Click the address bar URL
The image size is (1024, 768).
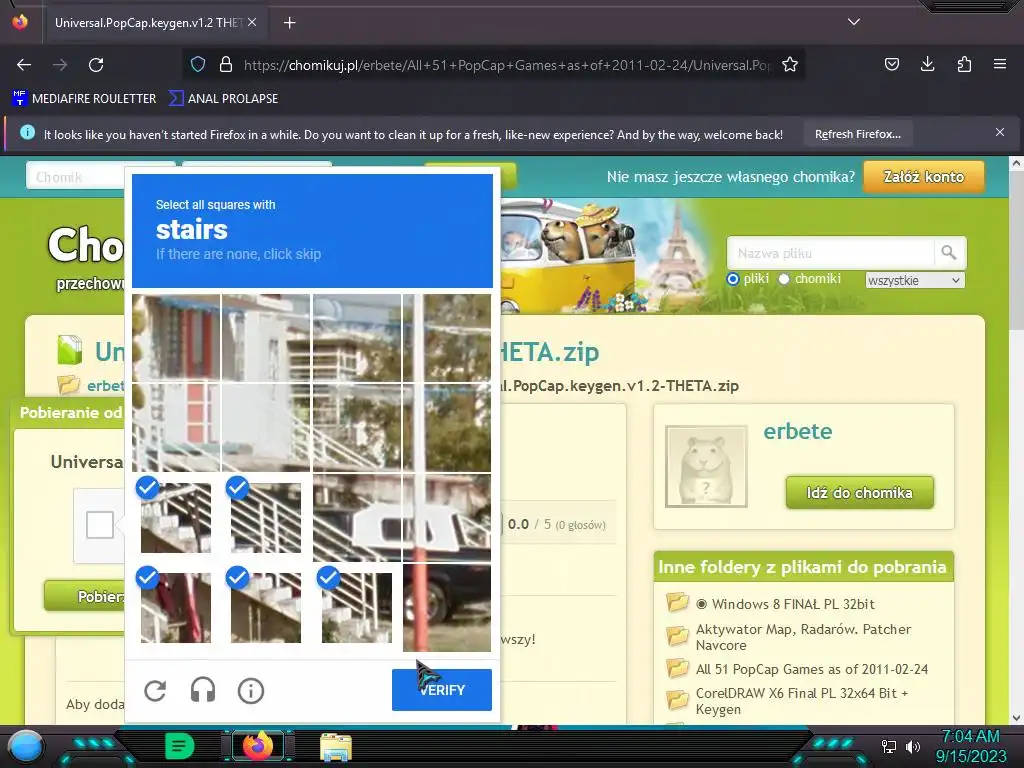click(x=507, y=65)
